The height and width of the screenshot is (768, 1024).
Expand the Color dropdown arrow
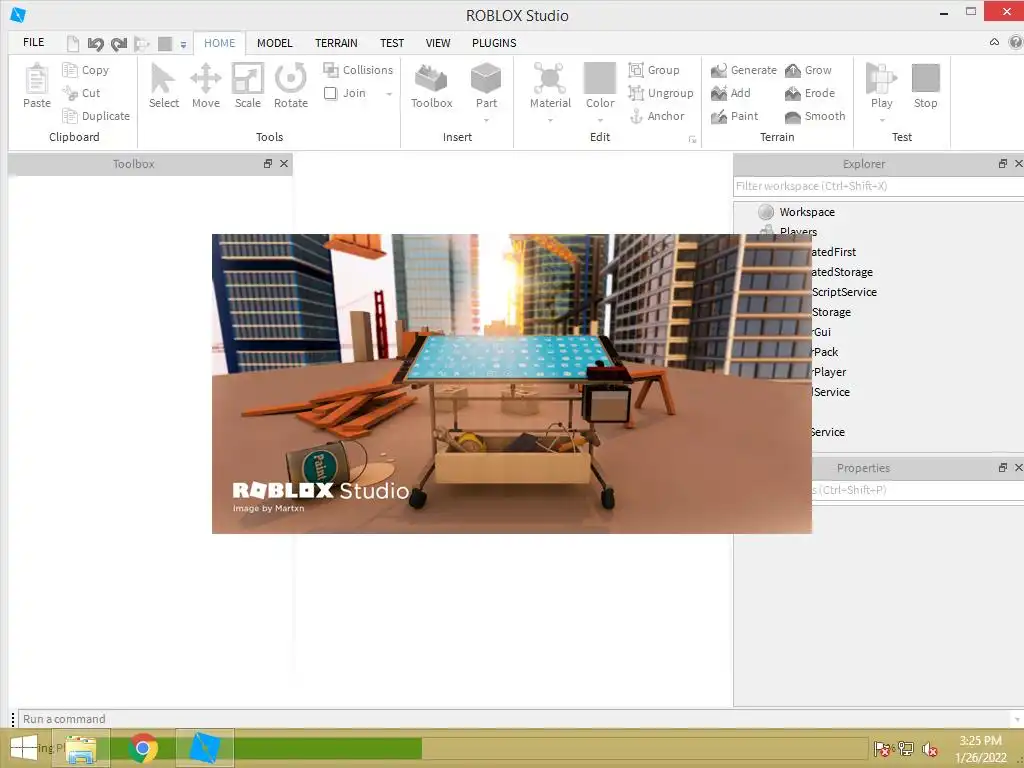[x=600, y=120]
